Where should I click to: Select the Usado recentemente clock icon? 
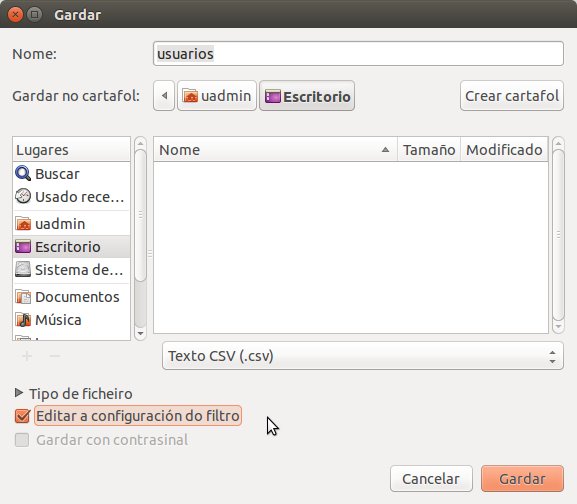tap(23, 196)
